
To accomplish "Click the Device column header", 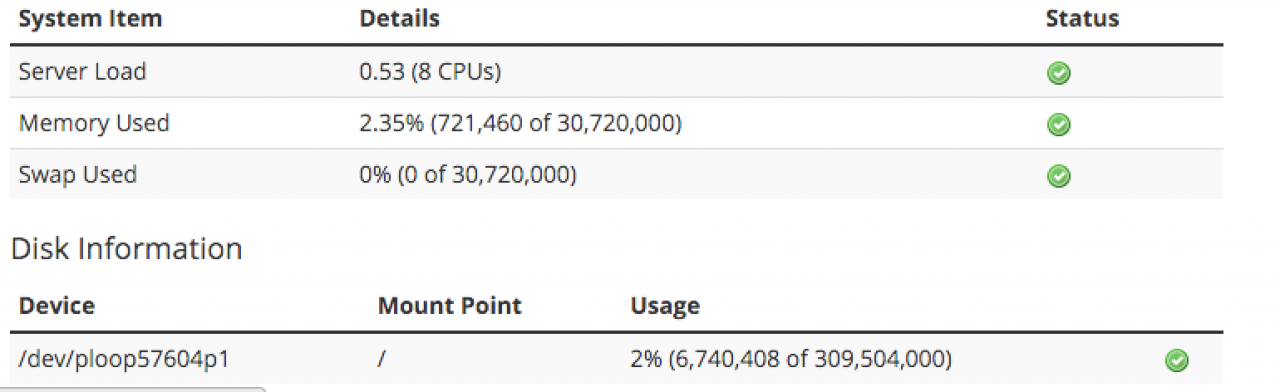I will (55, 305).
